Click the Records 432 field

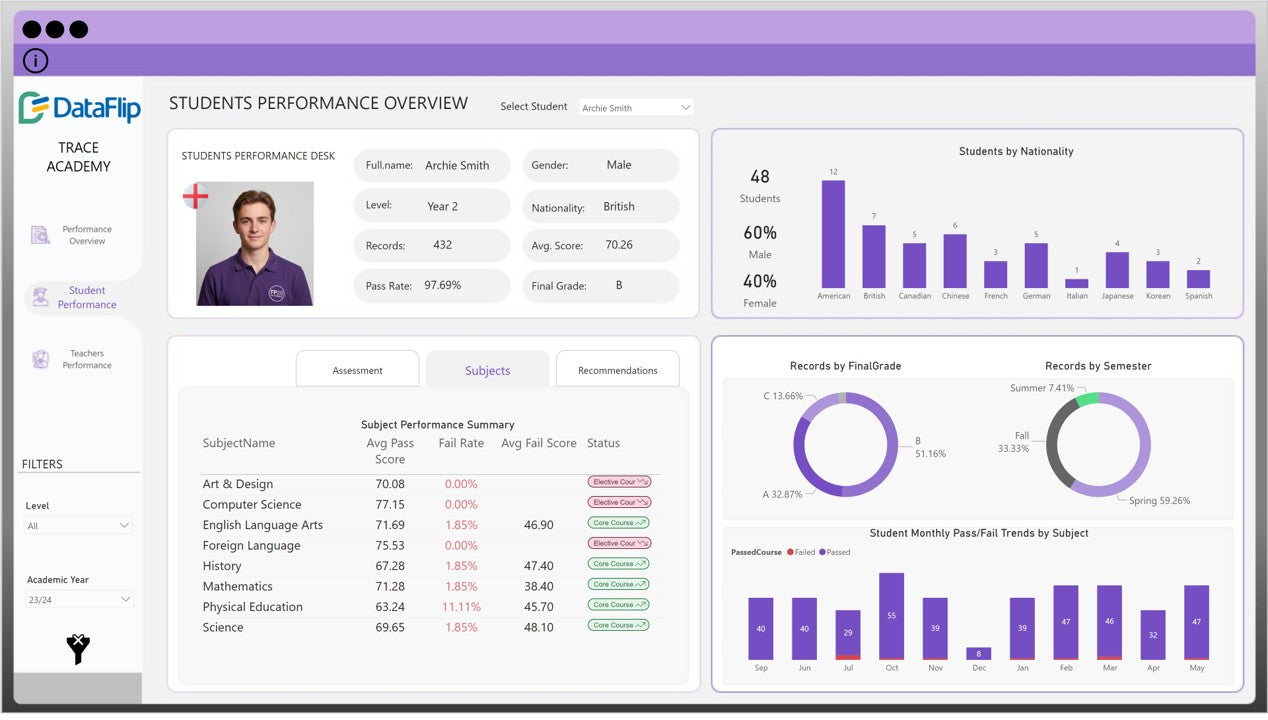click(432, 245)
